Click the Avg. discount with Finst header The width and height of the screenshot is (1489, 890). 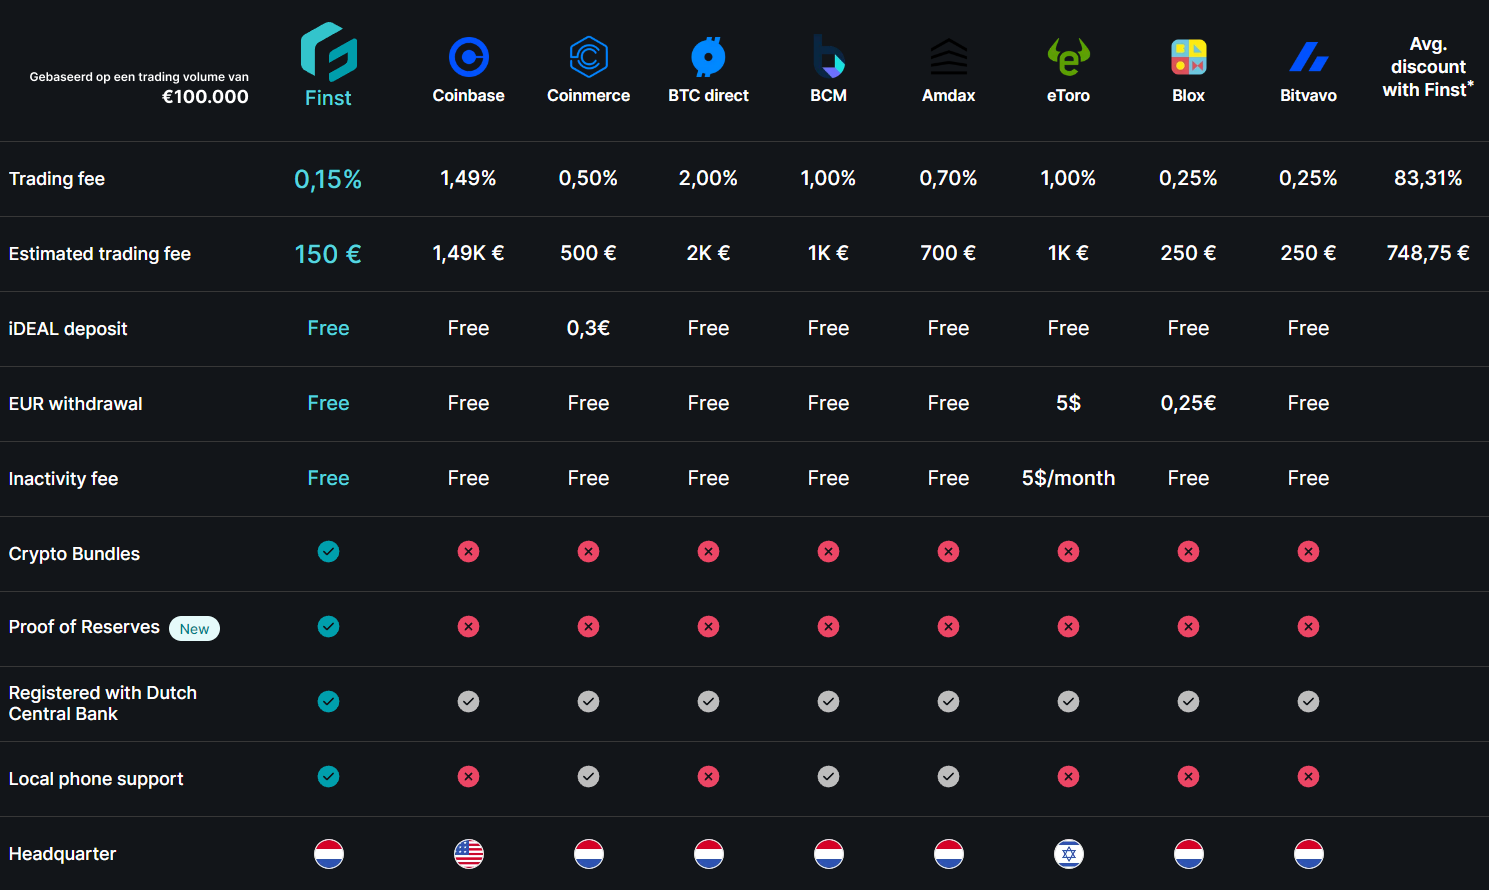[1428, 67]
